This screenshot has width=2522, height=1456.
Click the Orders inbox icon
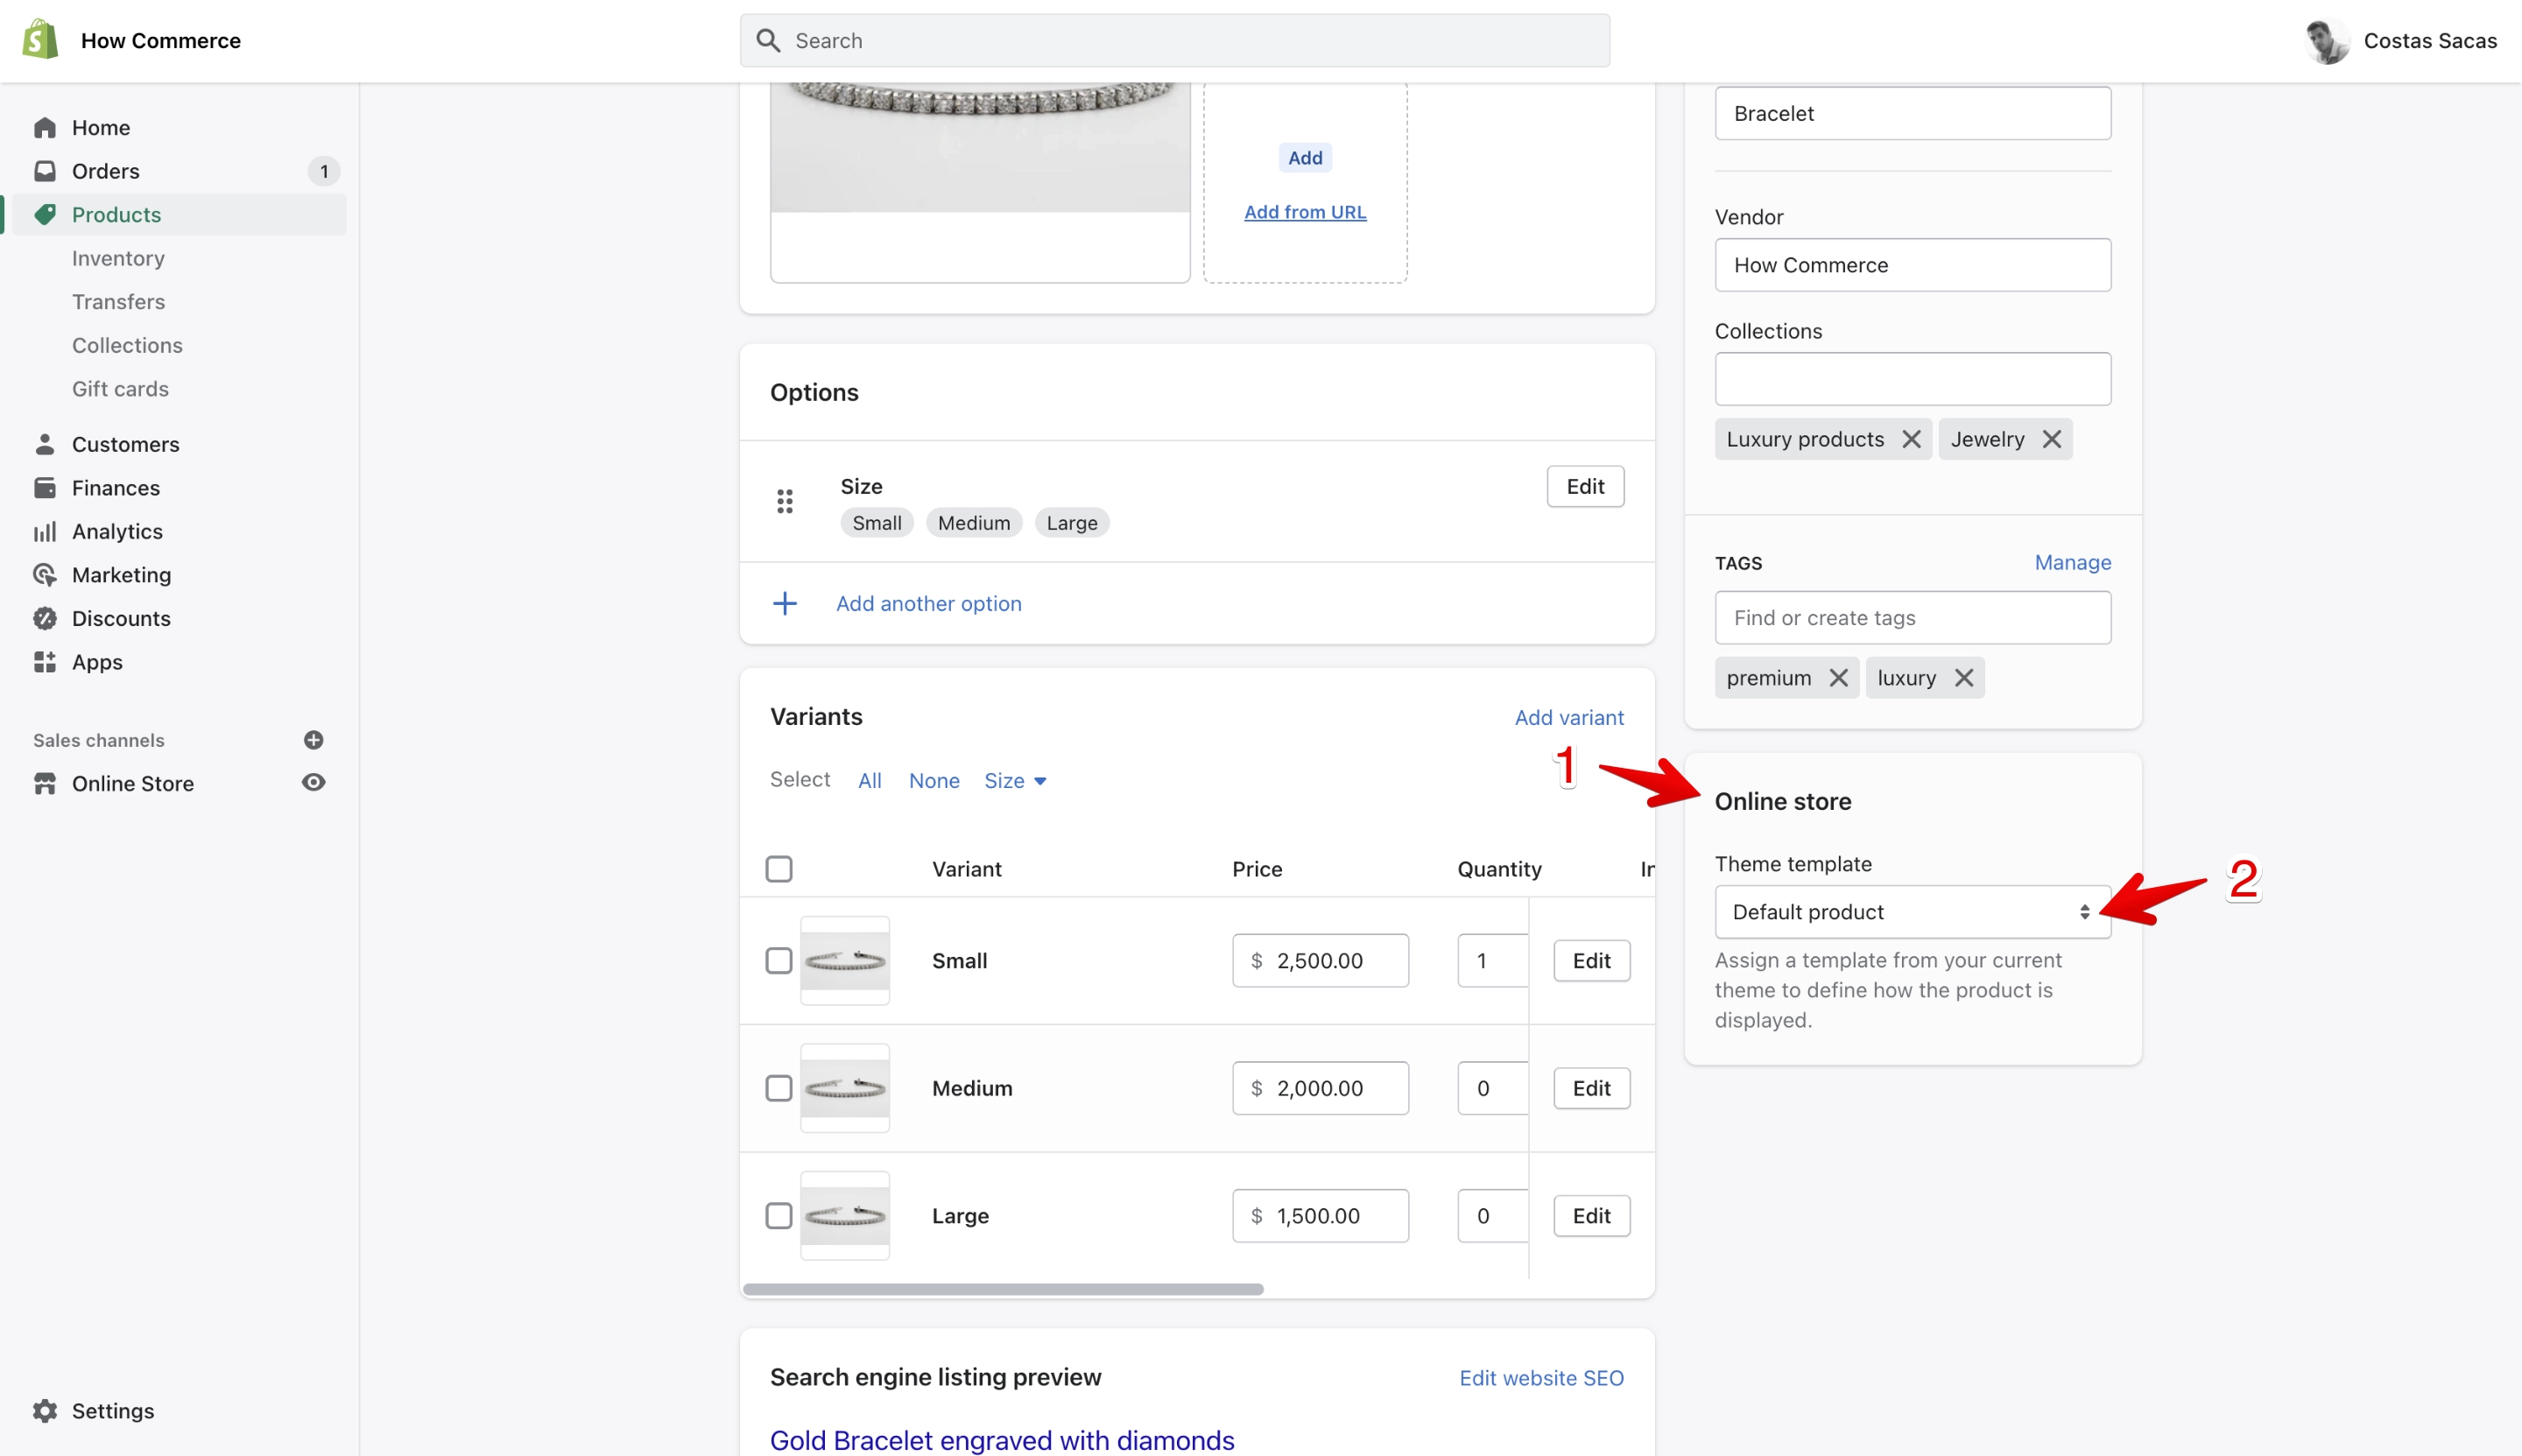click(x=45, y=171)
